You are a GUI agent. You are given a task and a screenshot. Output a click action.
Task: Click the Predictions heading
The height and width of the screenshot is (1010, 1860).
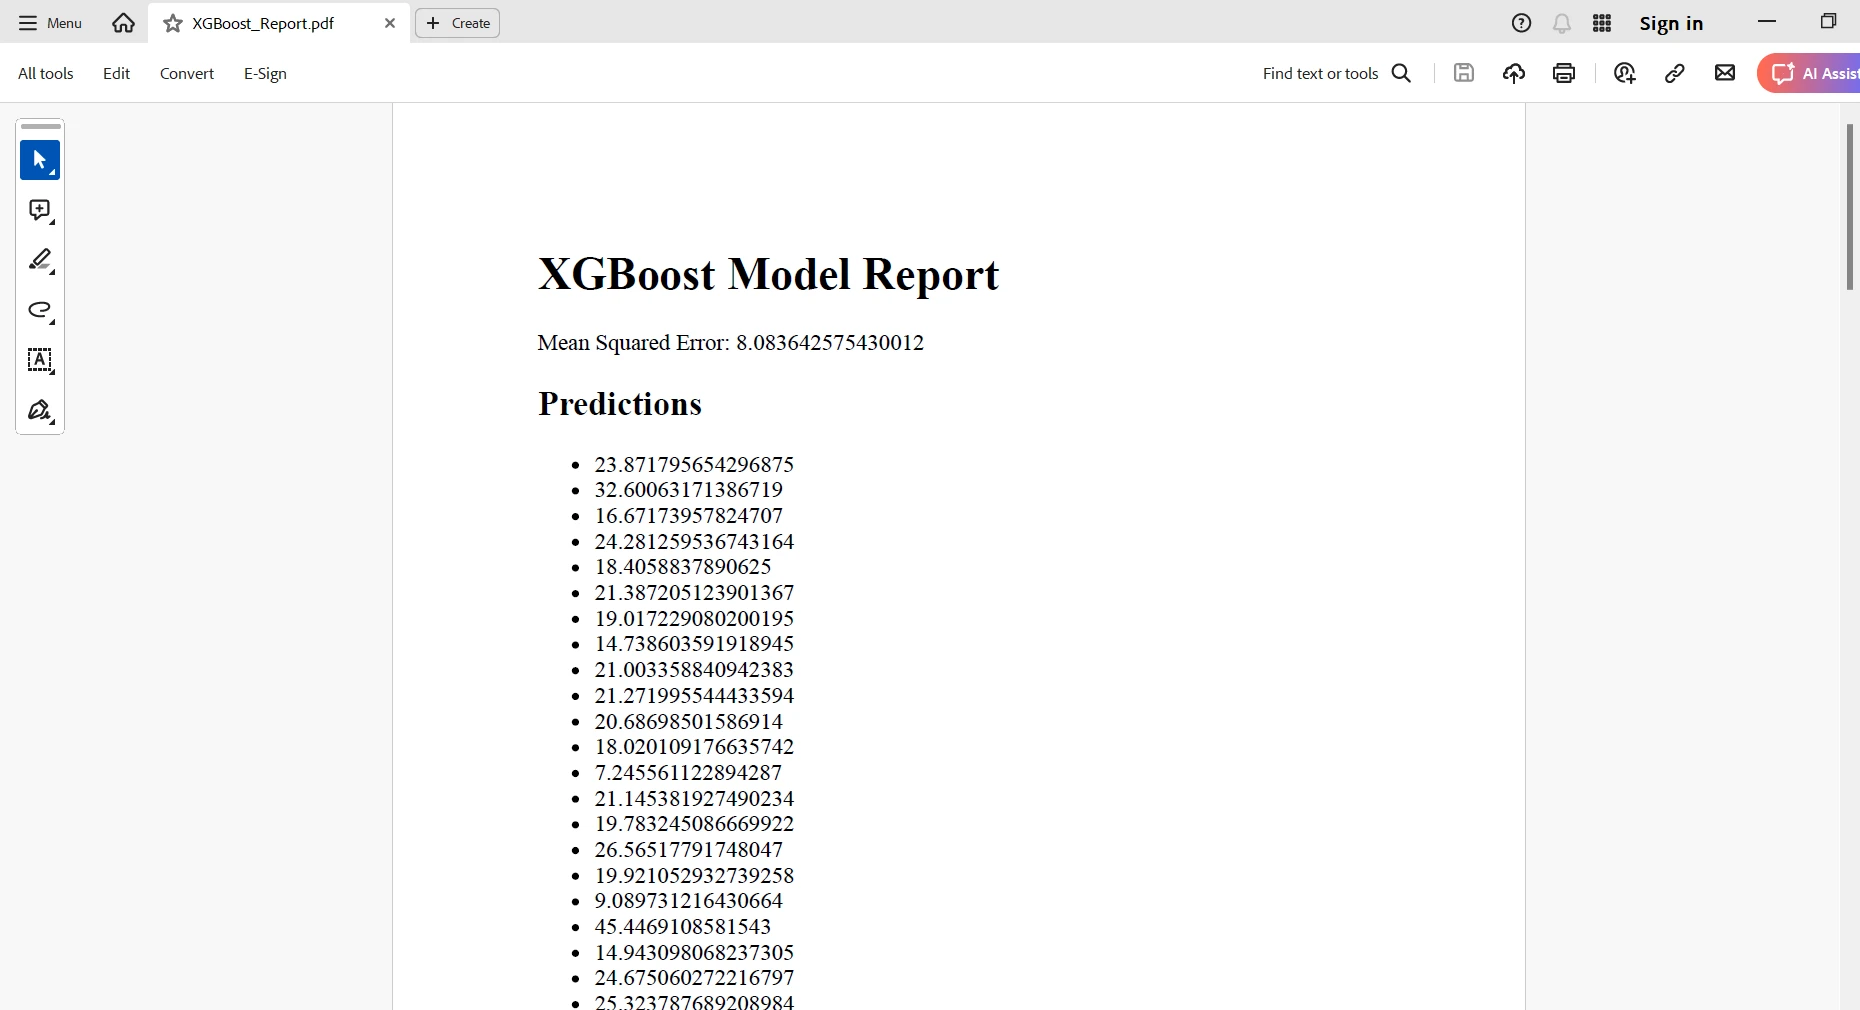coord(620,404)
